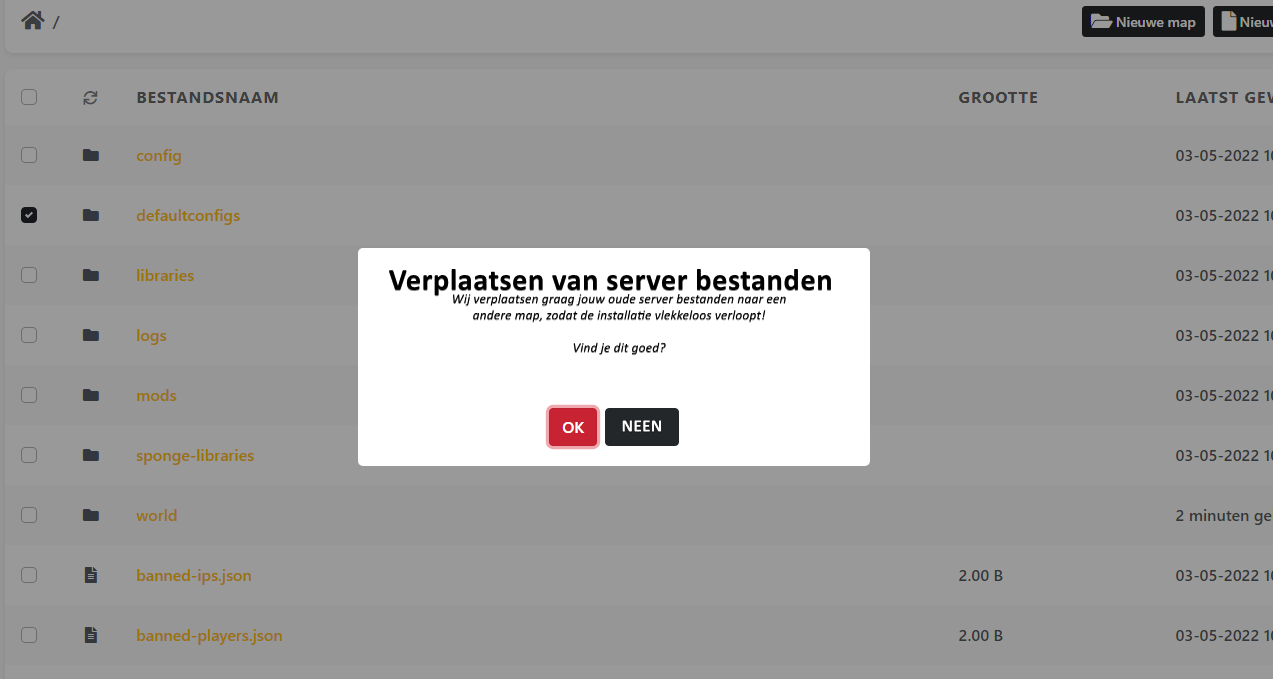1273x679 pixels.
Task: Click the GROOTTE column header
Action: coord(998,97)
